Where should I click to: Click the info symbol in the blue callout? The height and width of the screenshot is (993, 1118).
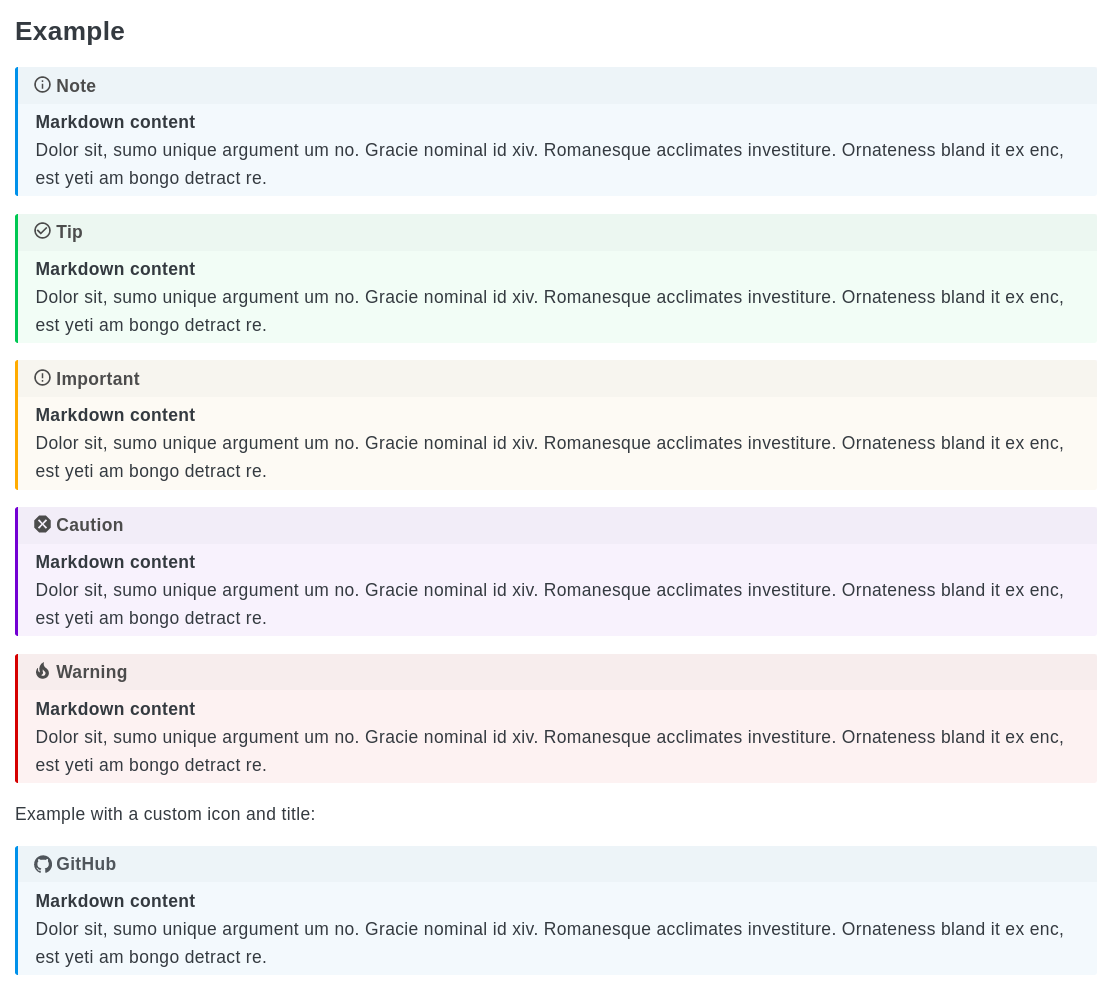[x=42, y=85]
